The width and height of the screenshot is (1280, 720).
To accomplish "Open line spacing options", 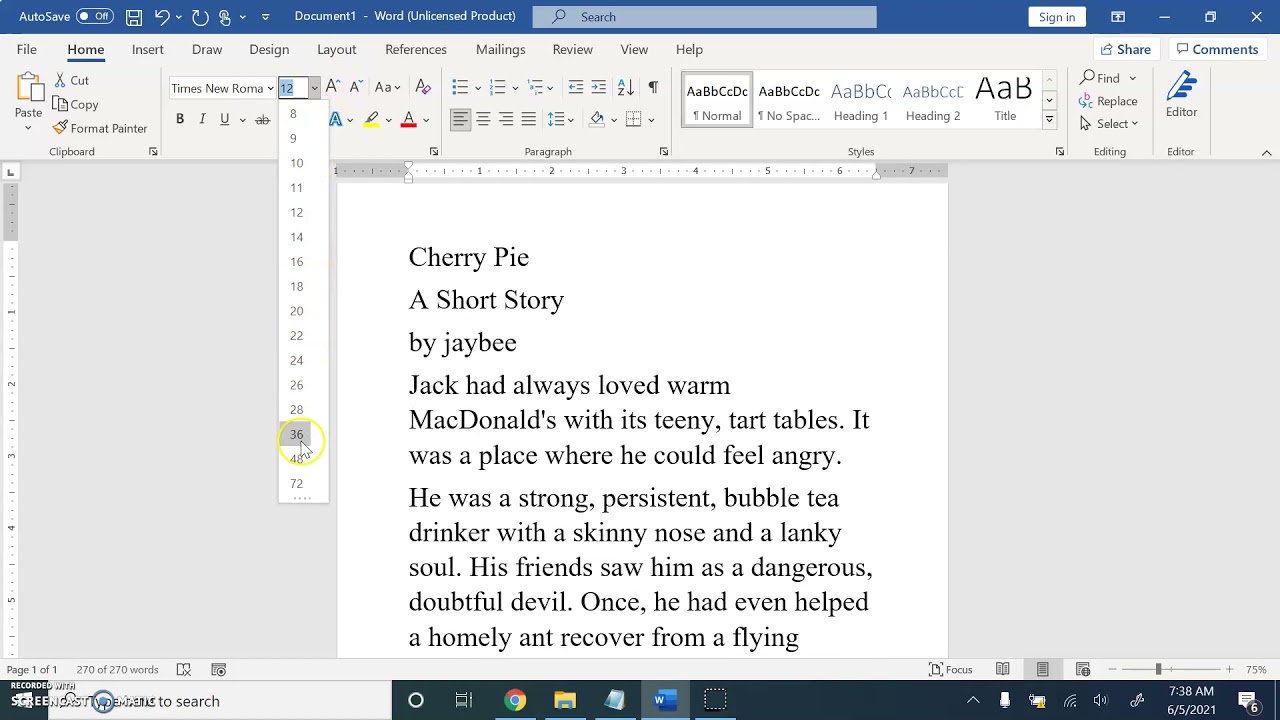I will point(561,119).
